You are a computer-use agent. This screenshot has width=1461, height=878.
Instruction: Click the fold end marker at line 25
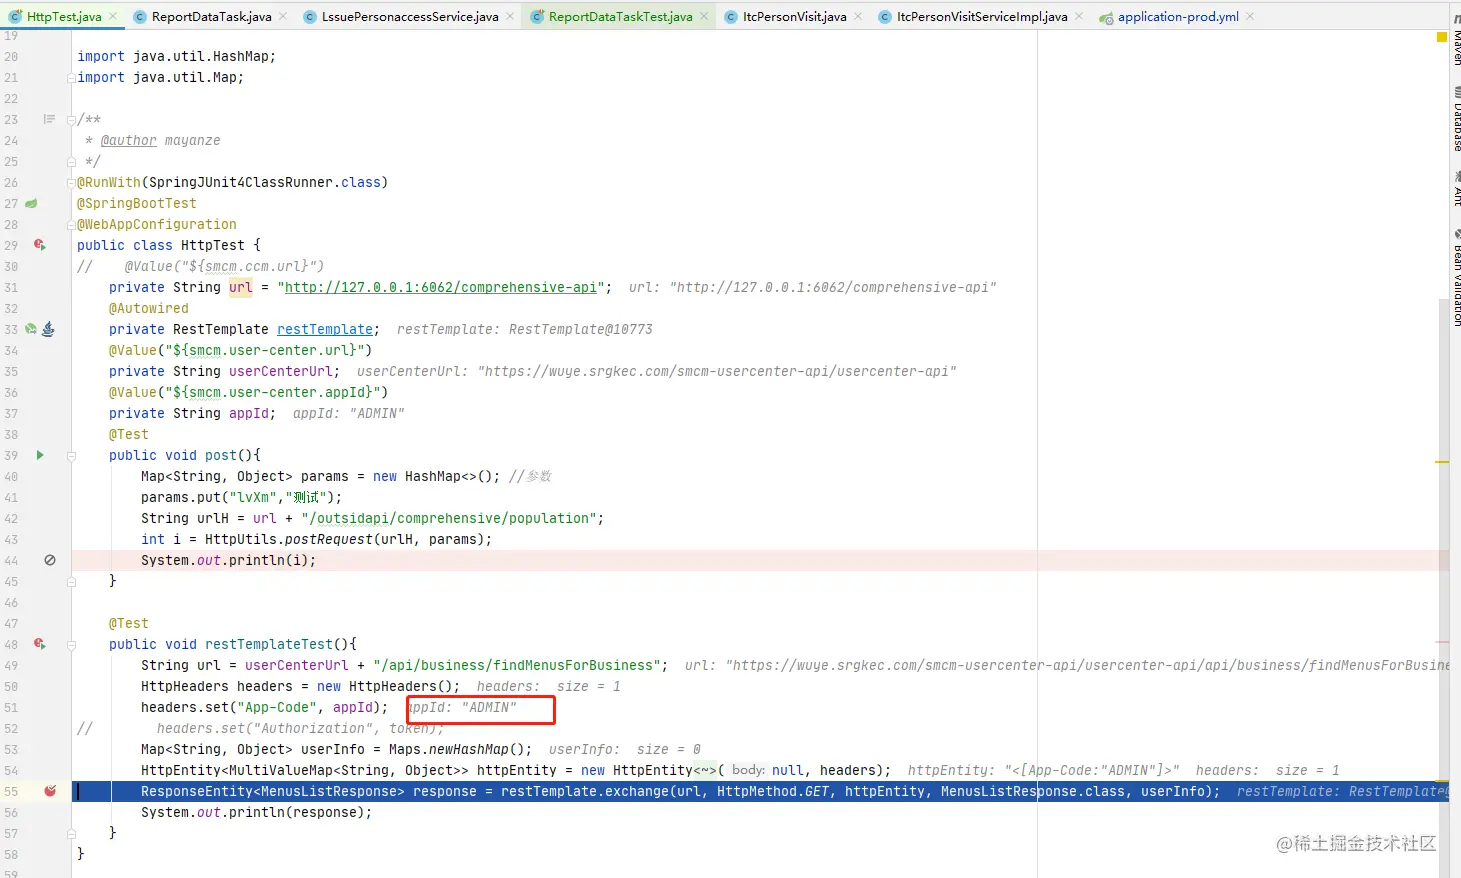coord(72,161)
